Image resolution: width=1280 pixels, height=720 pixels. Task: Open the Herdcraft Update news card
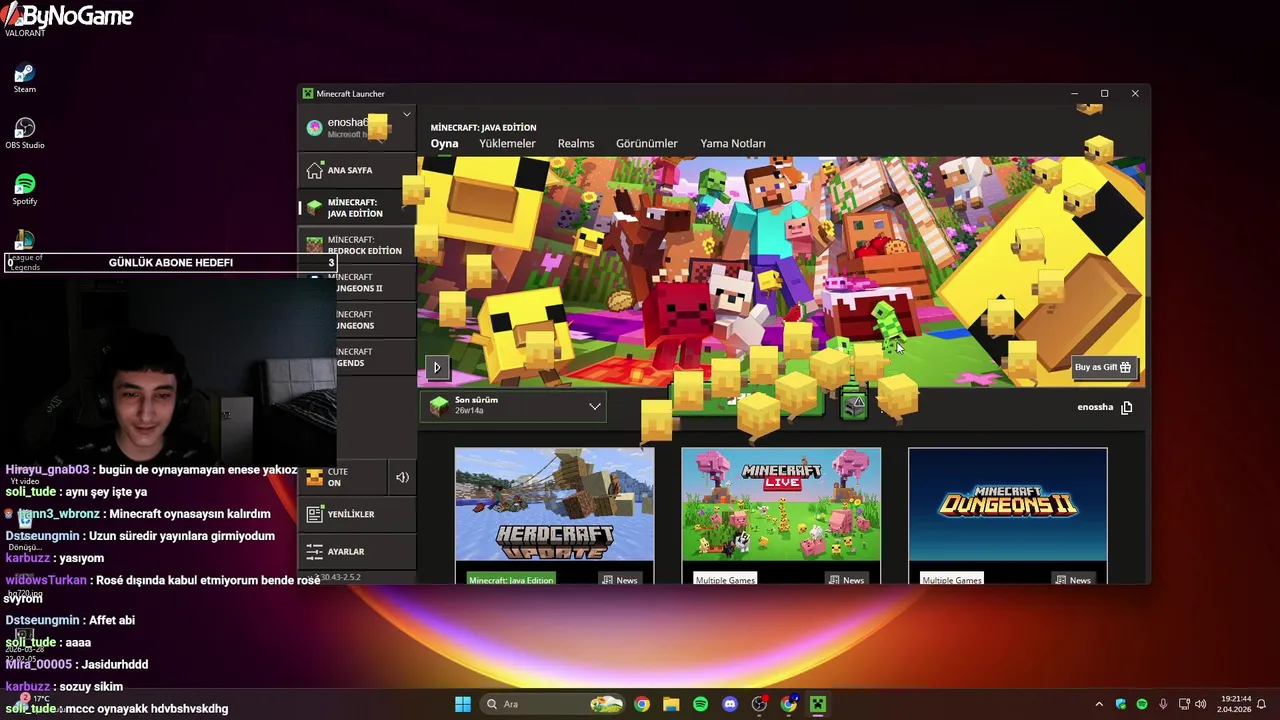554,515
